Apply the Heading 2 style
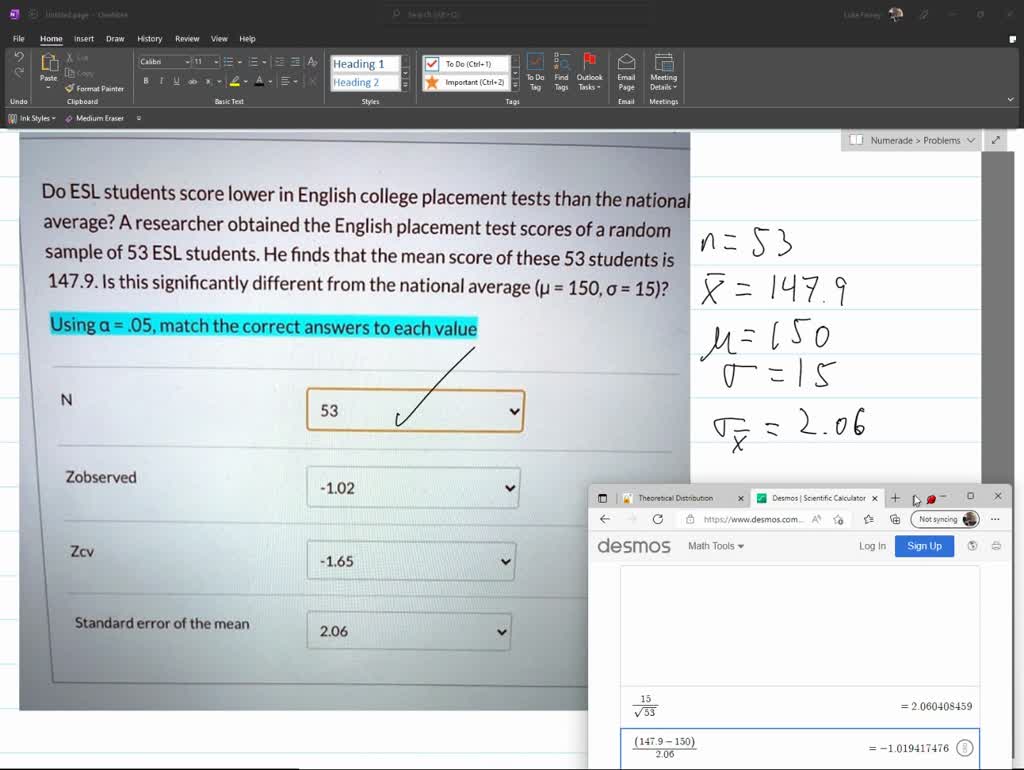1024x770 pixels. click(364, 82)
